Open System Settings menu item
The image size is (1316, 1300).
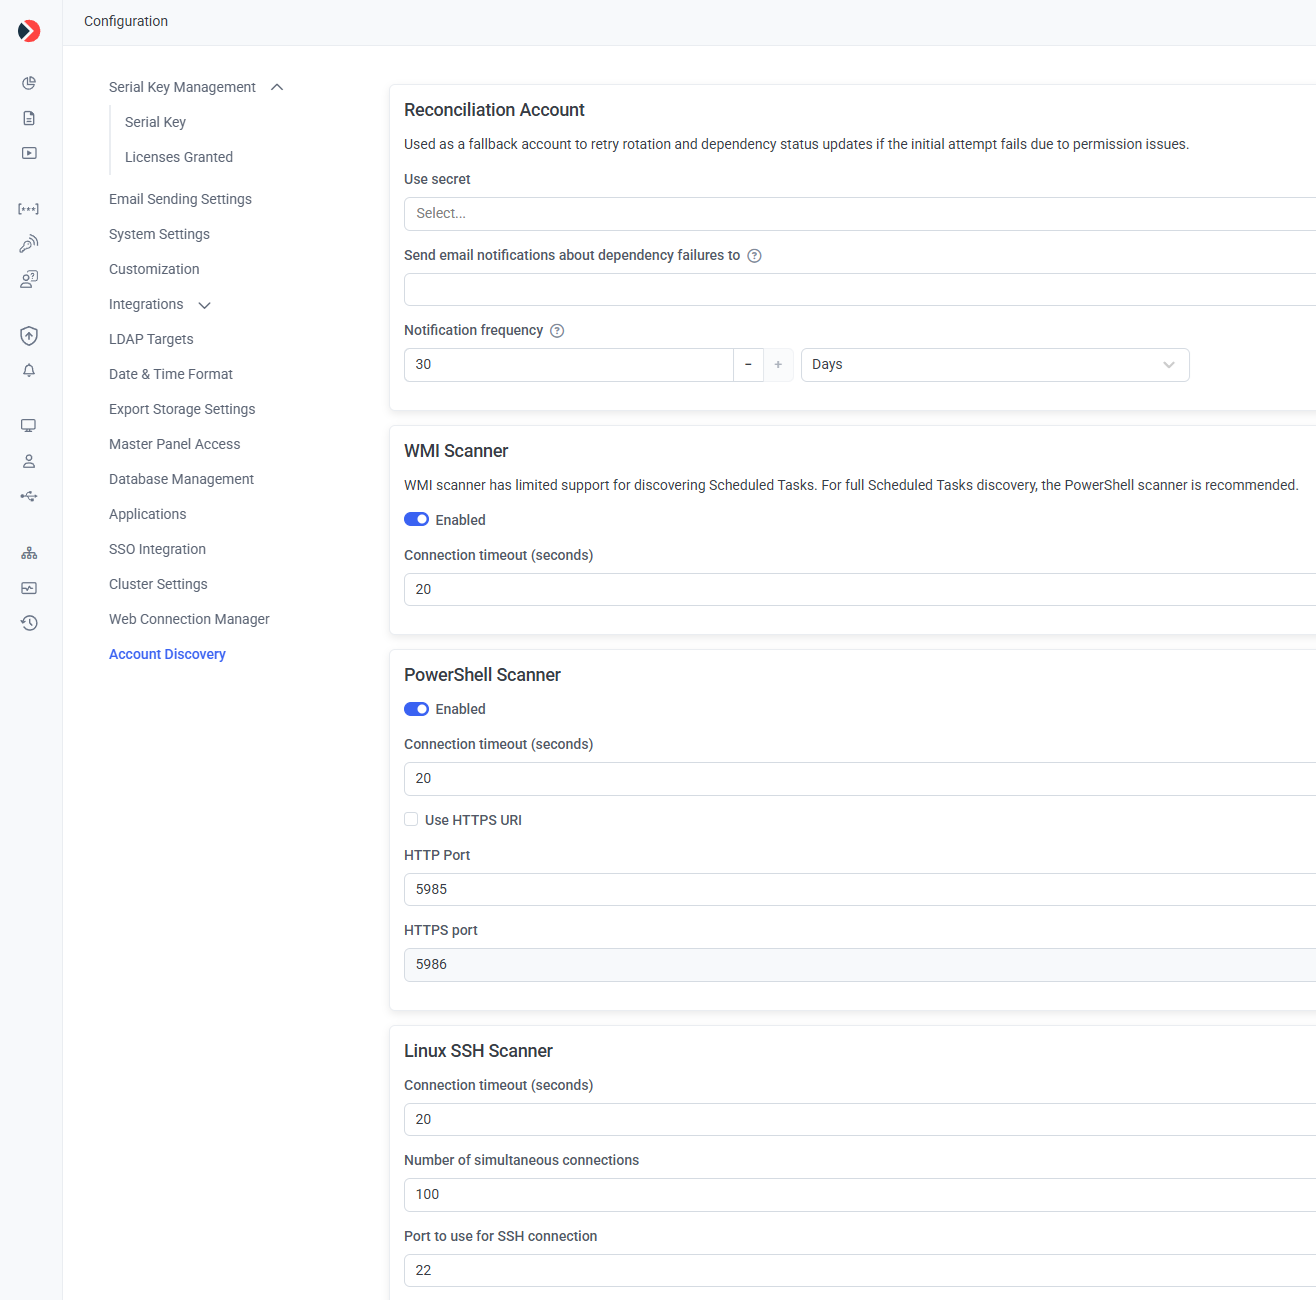(x=159, y=234)
